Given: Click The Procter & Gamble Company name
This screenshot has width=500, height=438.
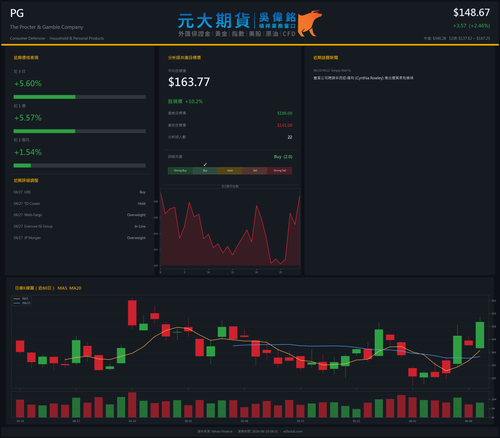Looking at the screenshot, I should pyautogui.click(x=47, y=27).
